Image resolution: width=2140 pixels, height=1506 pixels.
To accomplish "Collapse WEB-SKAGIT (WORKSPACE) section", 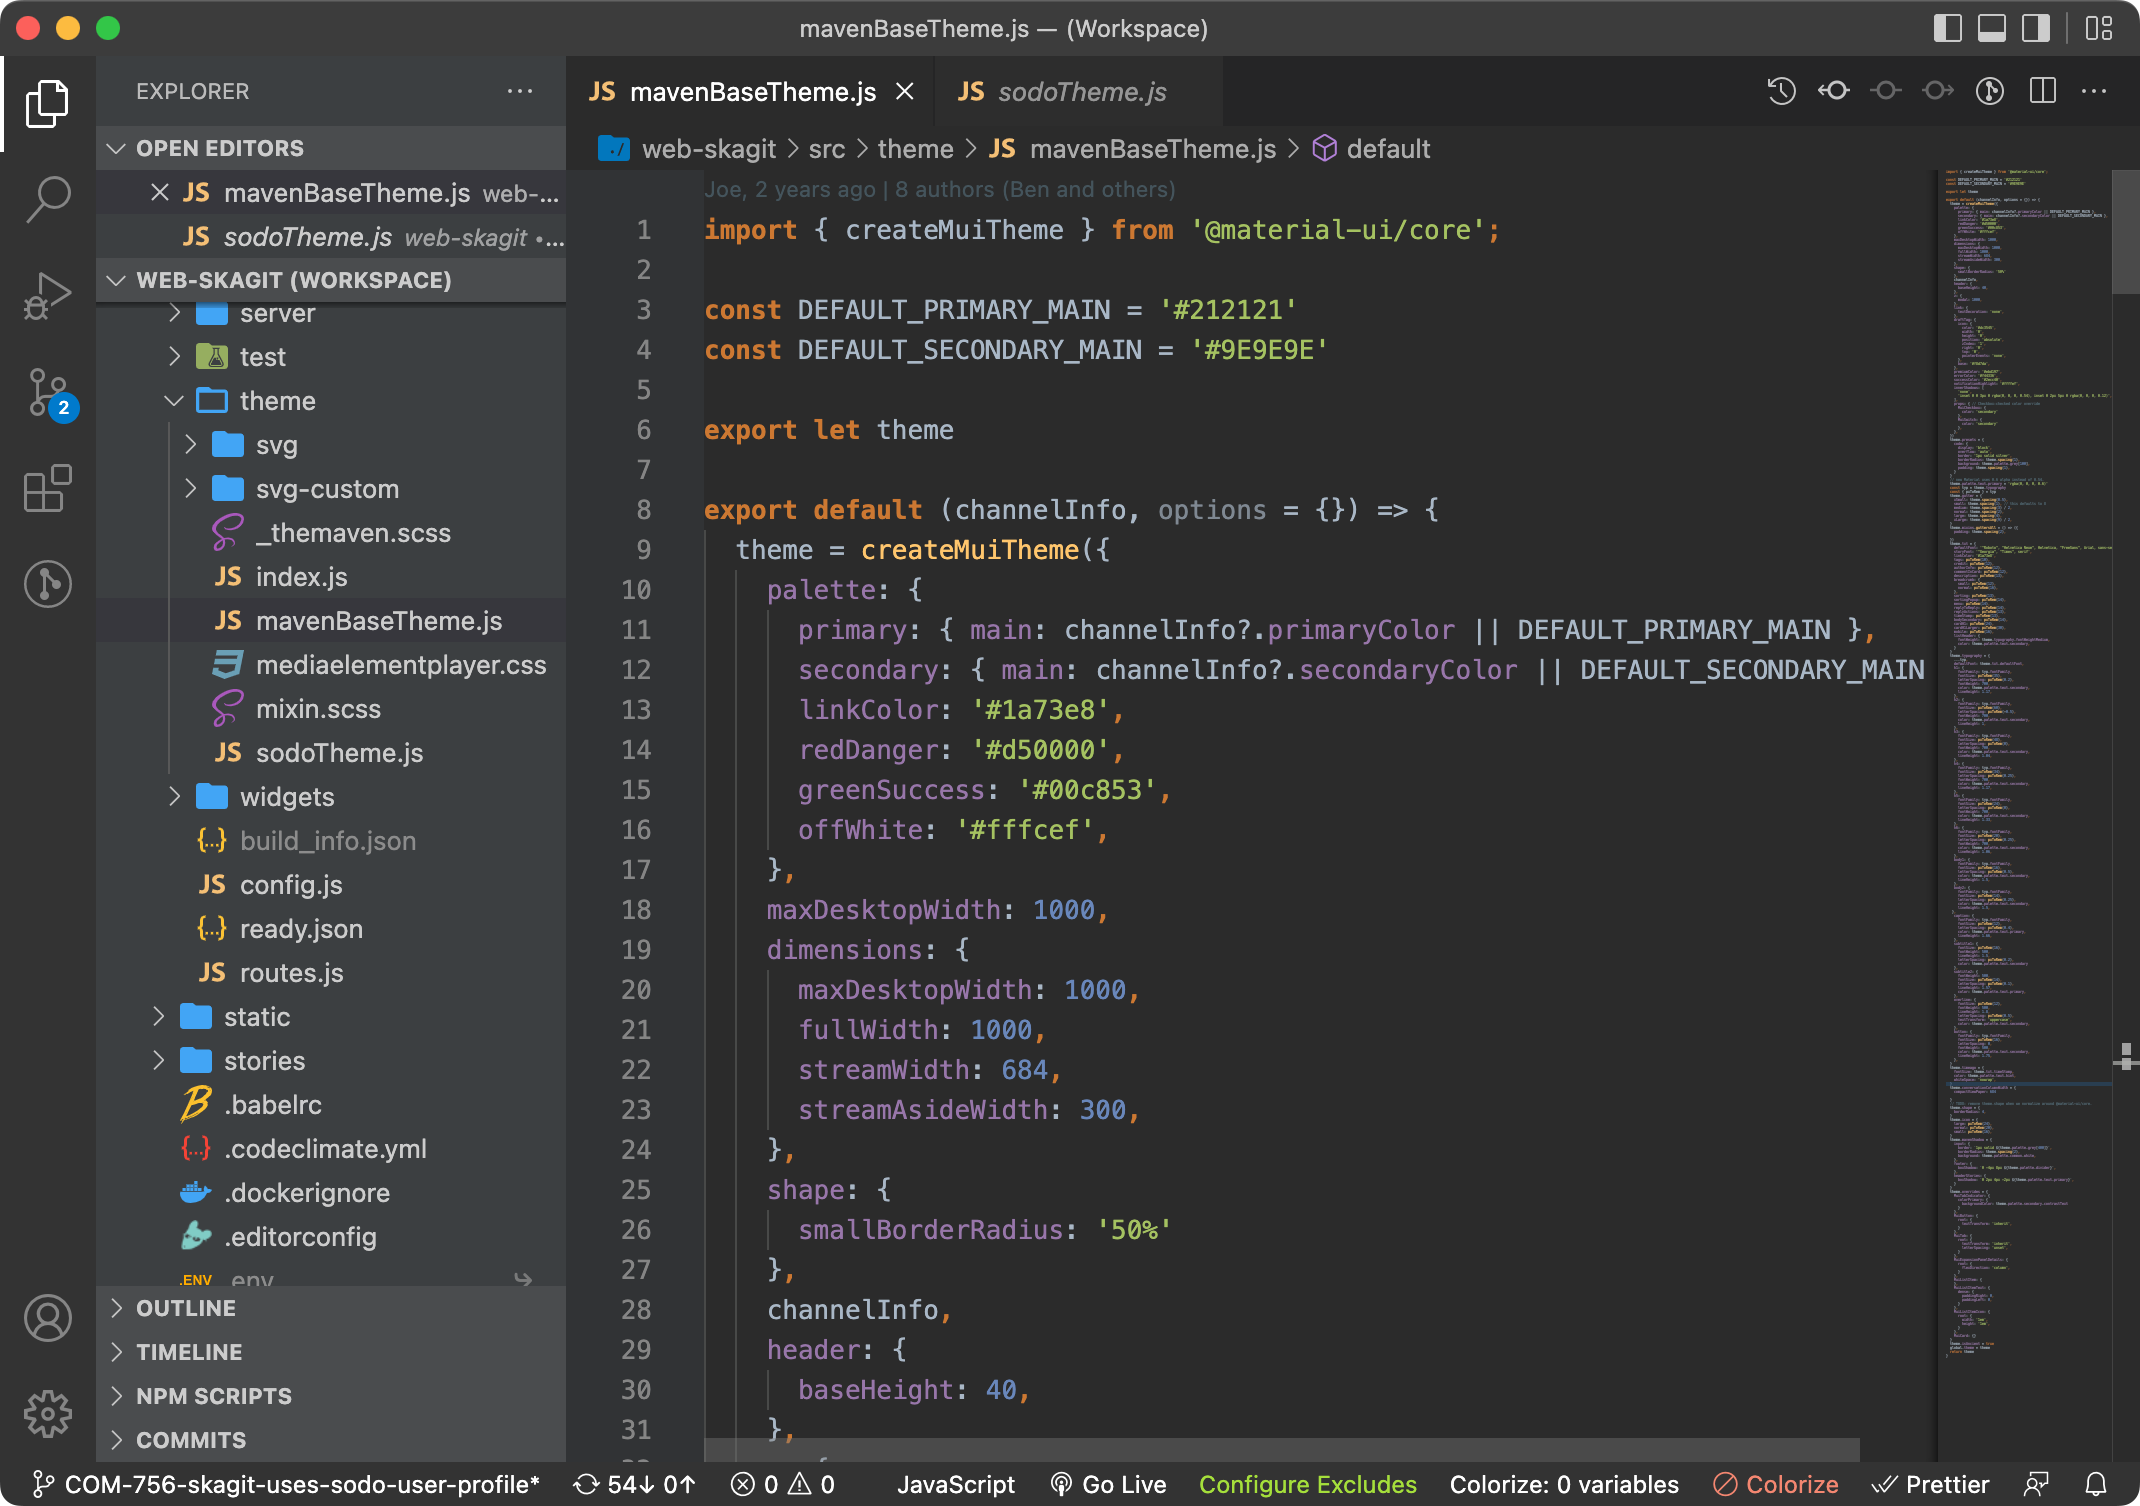I will 331,280.
